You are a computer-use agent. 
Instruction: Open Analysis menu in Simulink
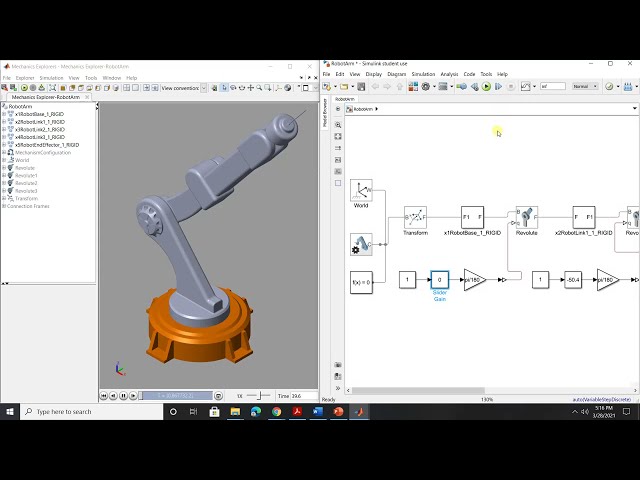pyautogui.click(x=449, y=74)
